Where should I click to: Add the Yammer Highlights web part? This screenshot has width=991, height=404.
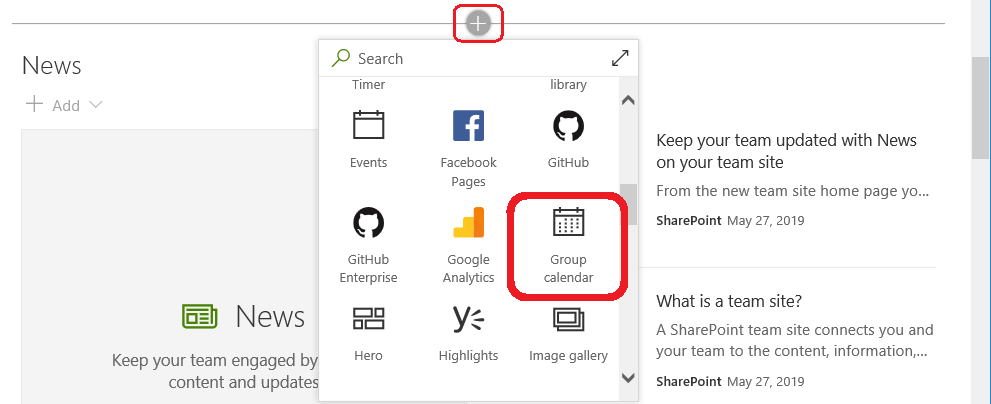click(468, 334)
